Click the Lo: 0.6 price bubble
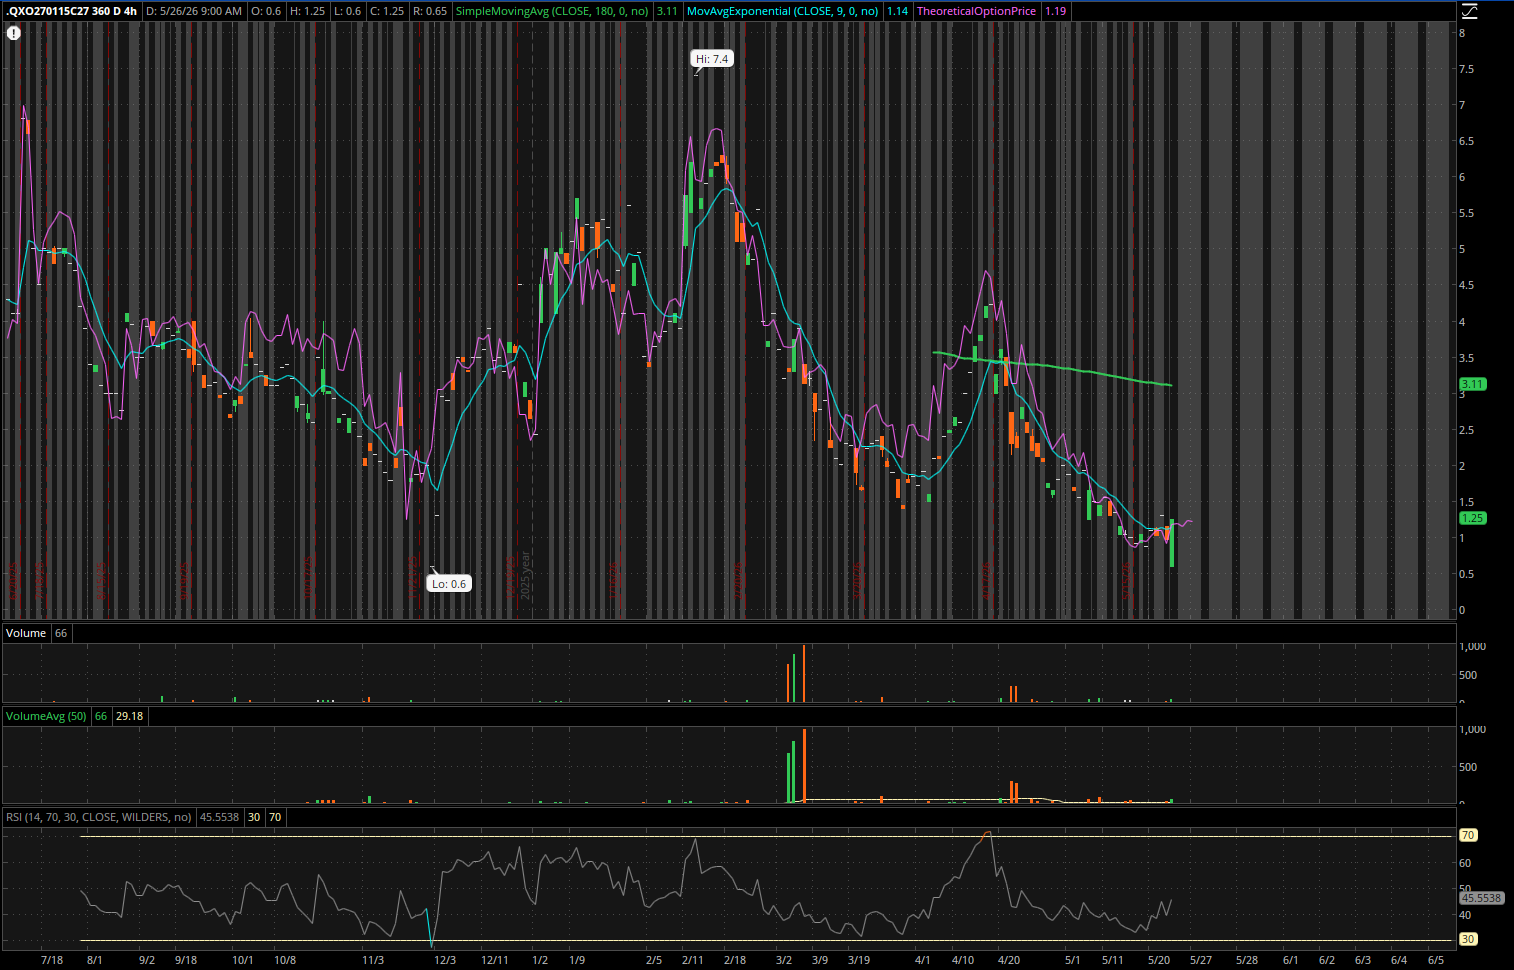Viewport: 1514px width, 970px height. point(448,584)
